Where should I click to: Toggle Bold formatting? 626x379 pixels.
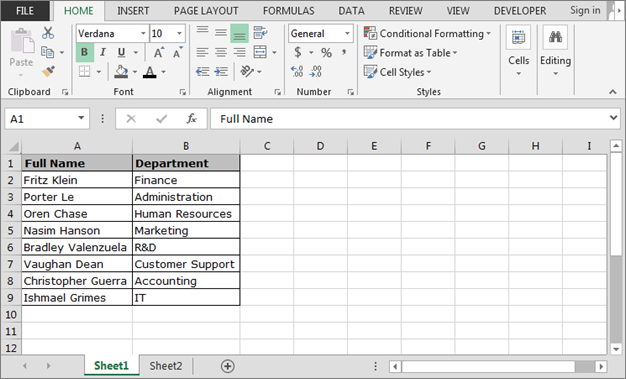pos(85,52)
